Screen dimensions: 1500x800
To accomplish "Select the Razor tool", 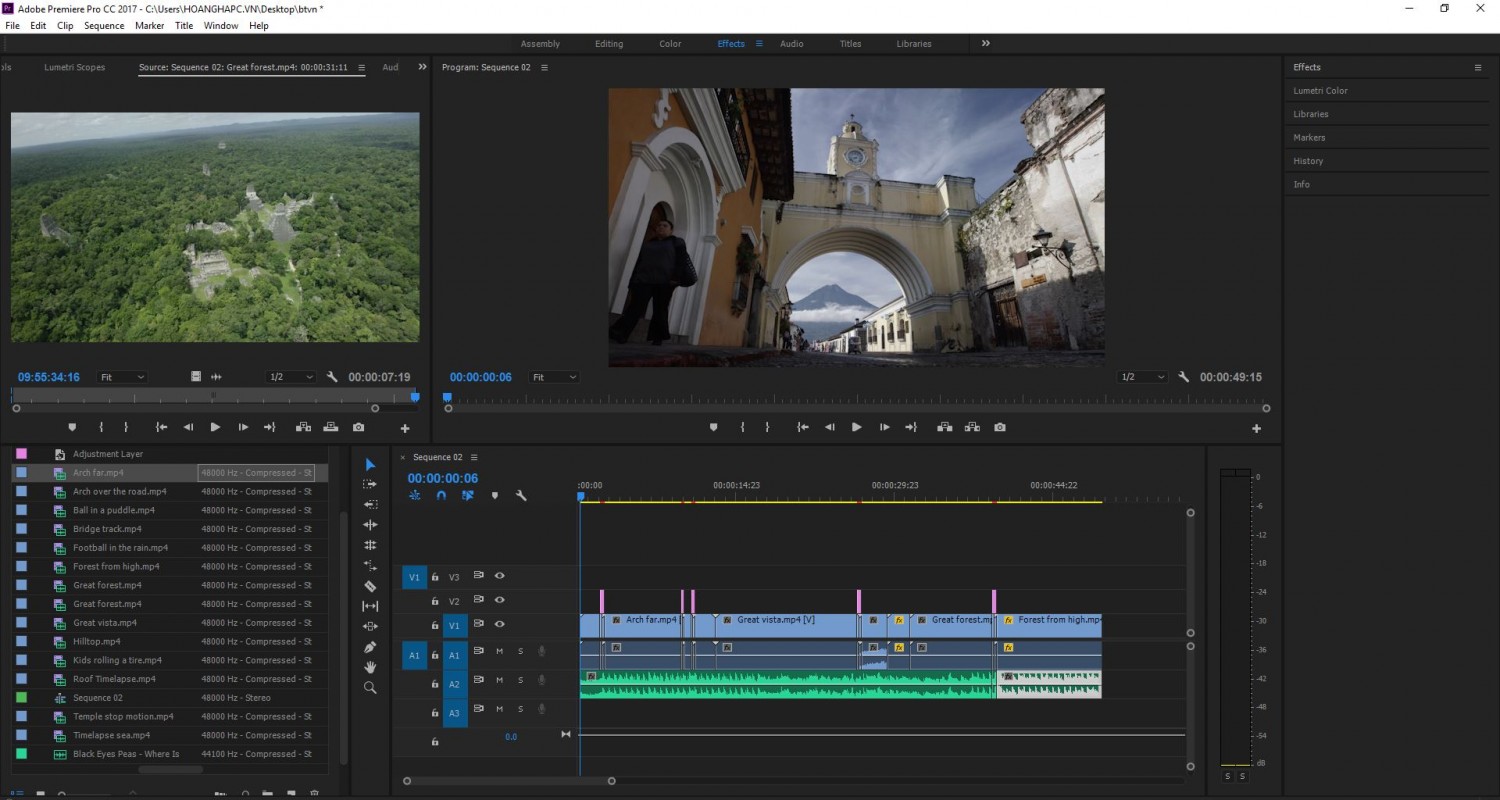I will (370, 586).
